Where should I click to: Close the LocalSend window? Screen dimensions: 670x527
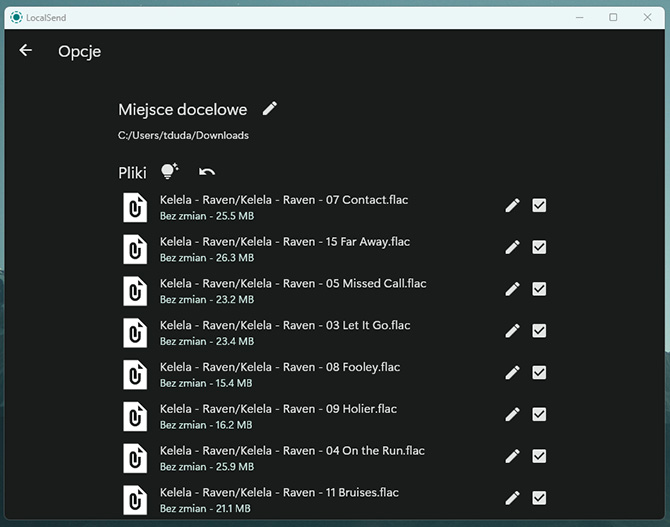click(647, 18)
